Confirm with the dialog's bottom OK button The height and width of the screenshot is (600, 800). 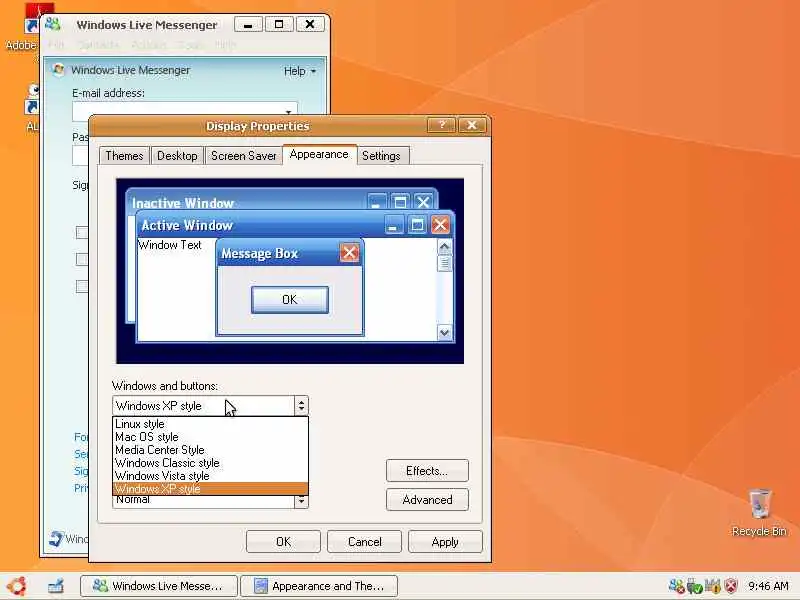click(x=283, y=541)
